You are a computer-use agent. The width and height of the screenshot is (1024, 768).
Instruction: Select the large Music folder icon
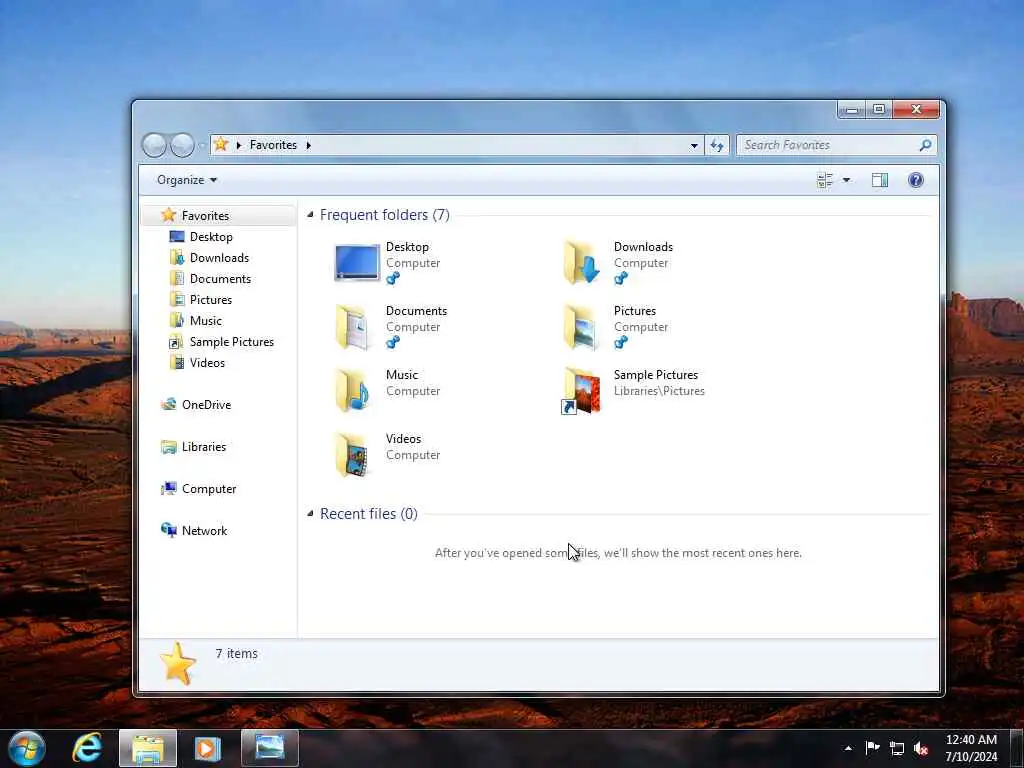[353, 391]
